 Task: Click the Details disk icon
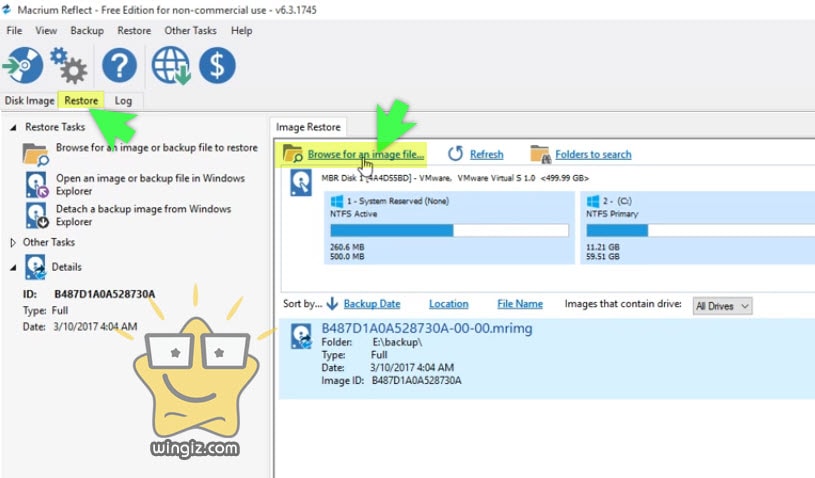[x=36, y=267]
